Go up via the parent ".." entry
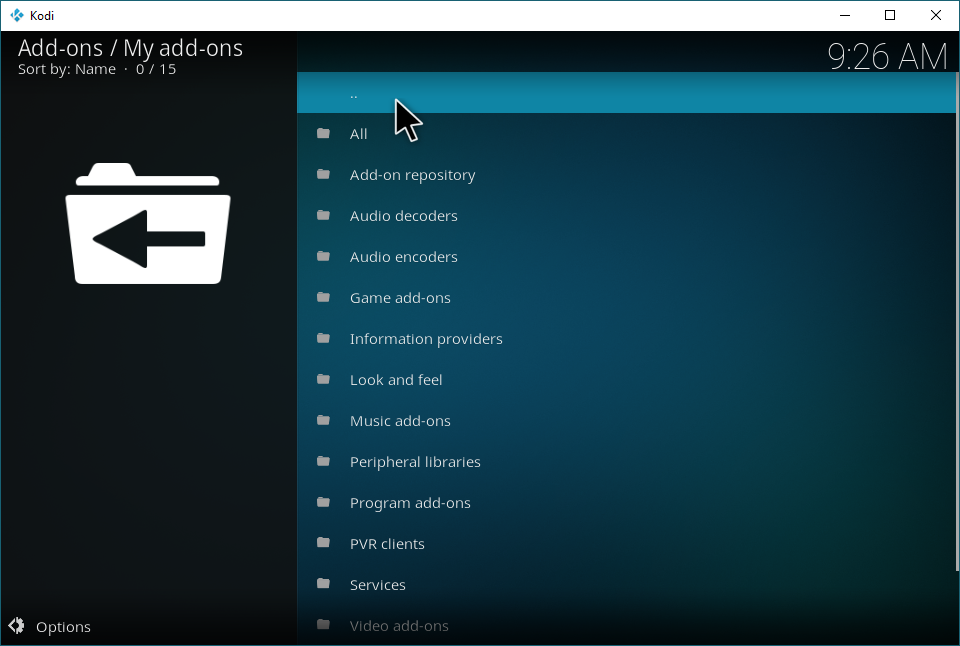 click(354, 93)
